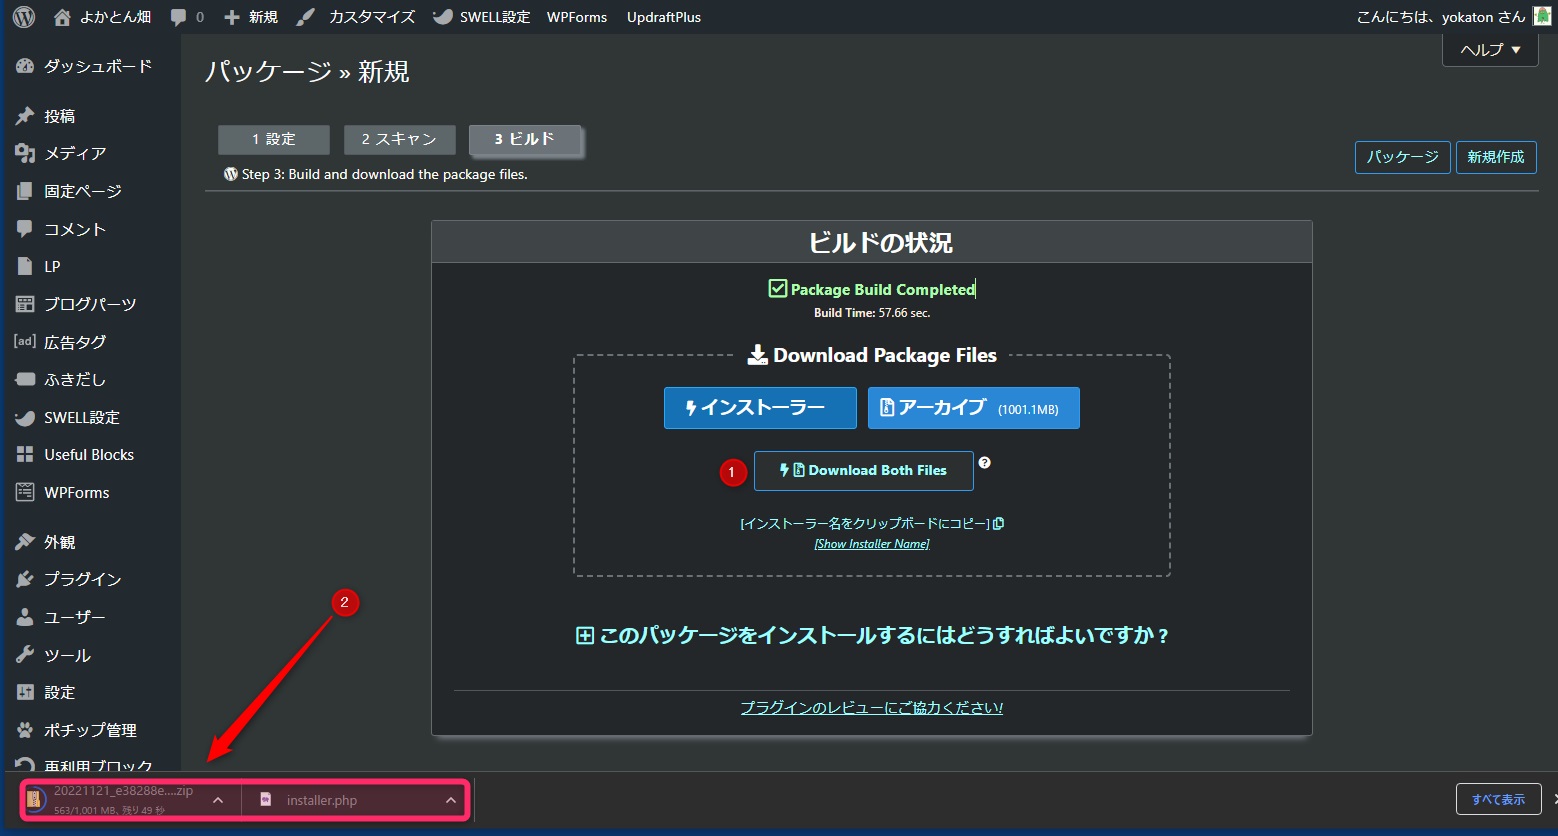The height and width of the screenshot is (836, 1558).
Task: Download the アーカイブ file
Action: pyautogui.click(x=973, y=408)
